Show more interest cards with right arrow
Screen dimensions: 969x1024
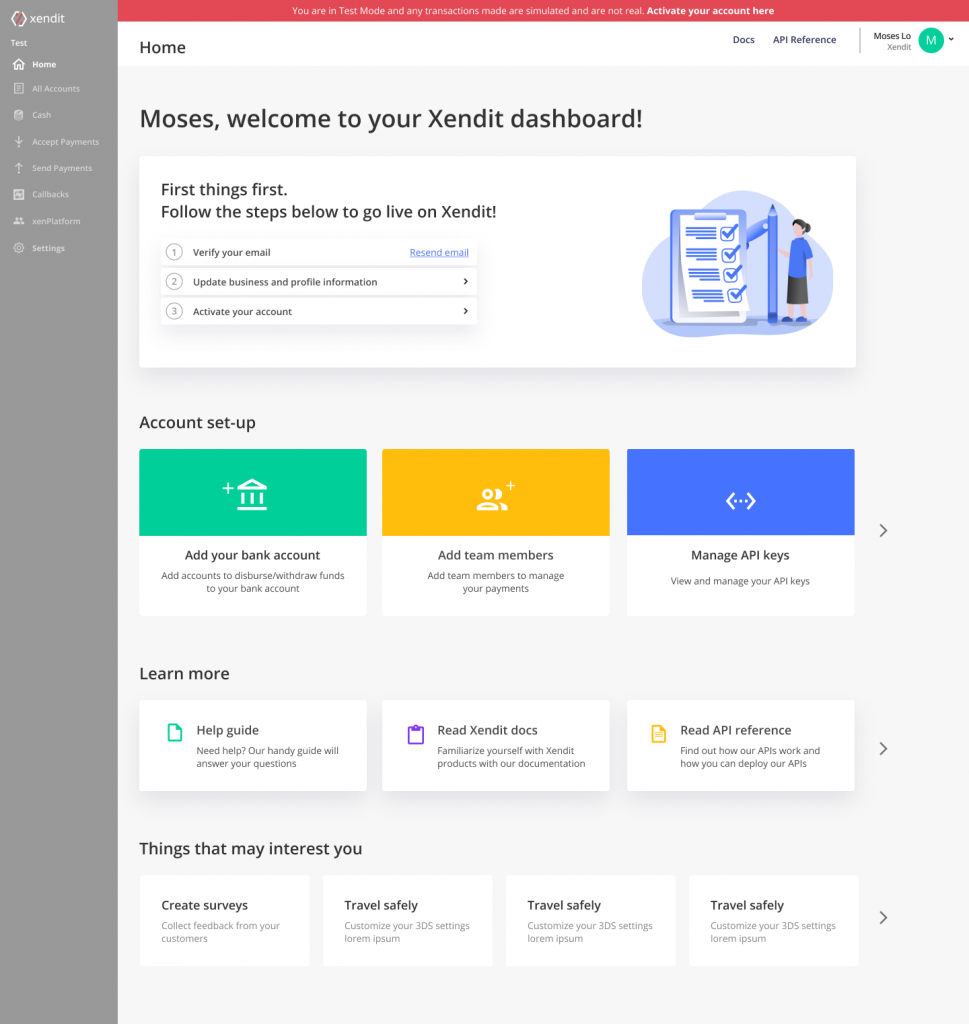[x=883, y=918]
